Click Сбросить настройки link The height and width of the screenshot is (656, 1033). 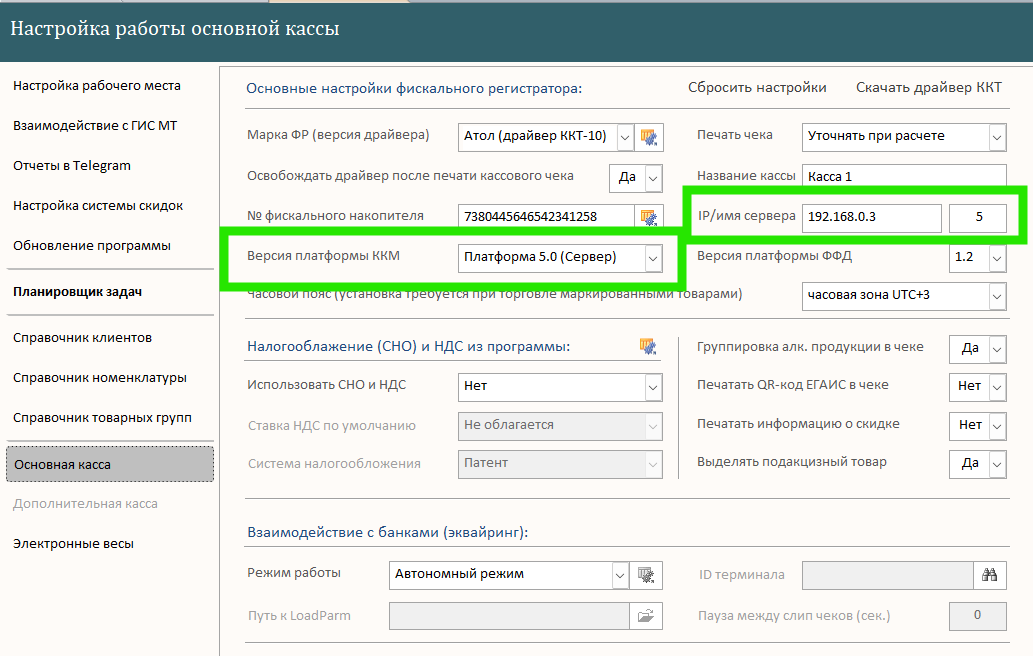point(757,88)
